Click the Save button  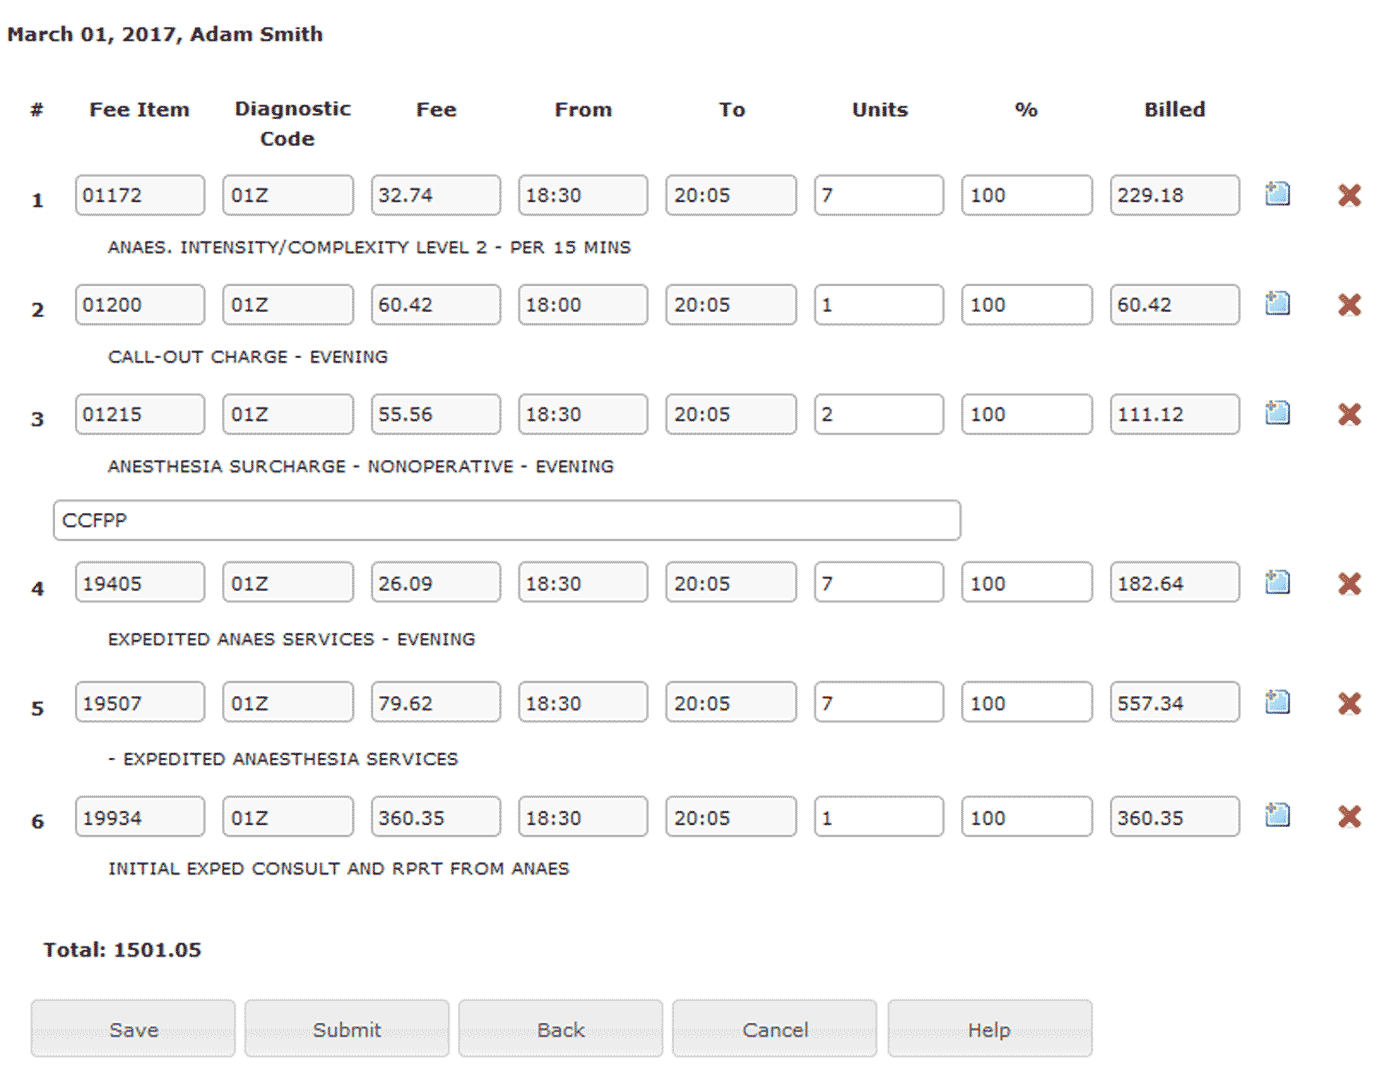[x=133, y=1029]
